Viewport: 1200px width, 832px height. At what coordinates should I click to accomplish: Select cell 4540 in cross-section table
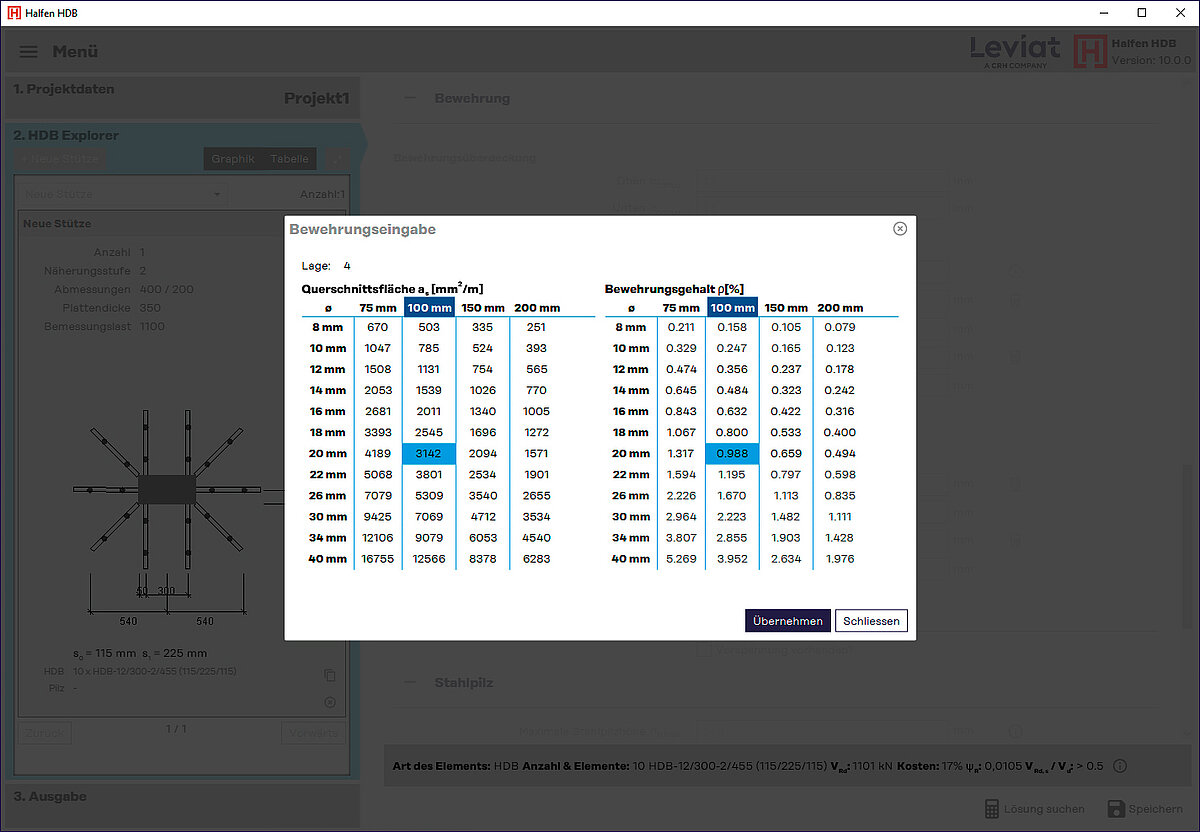click(x=536, y=537)
